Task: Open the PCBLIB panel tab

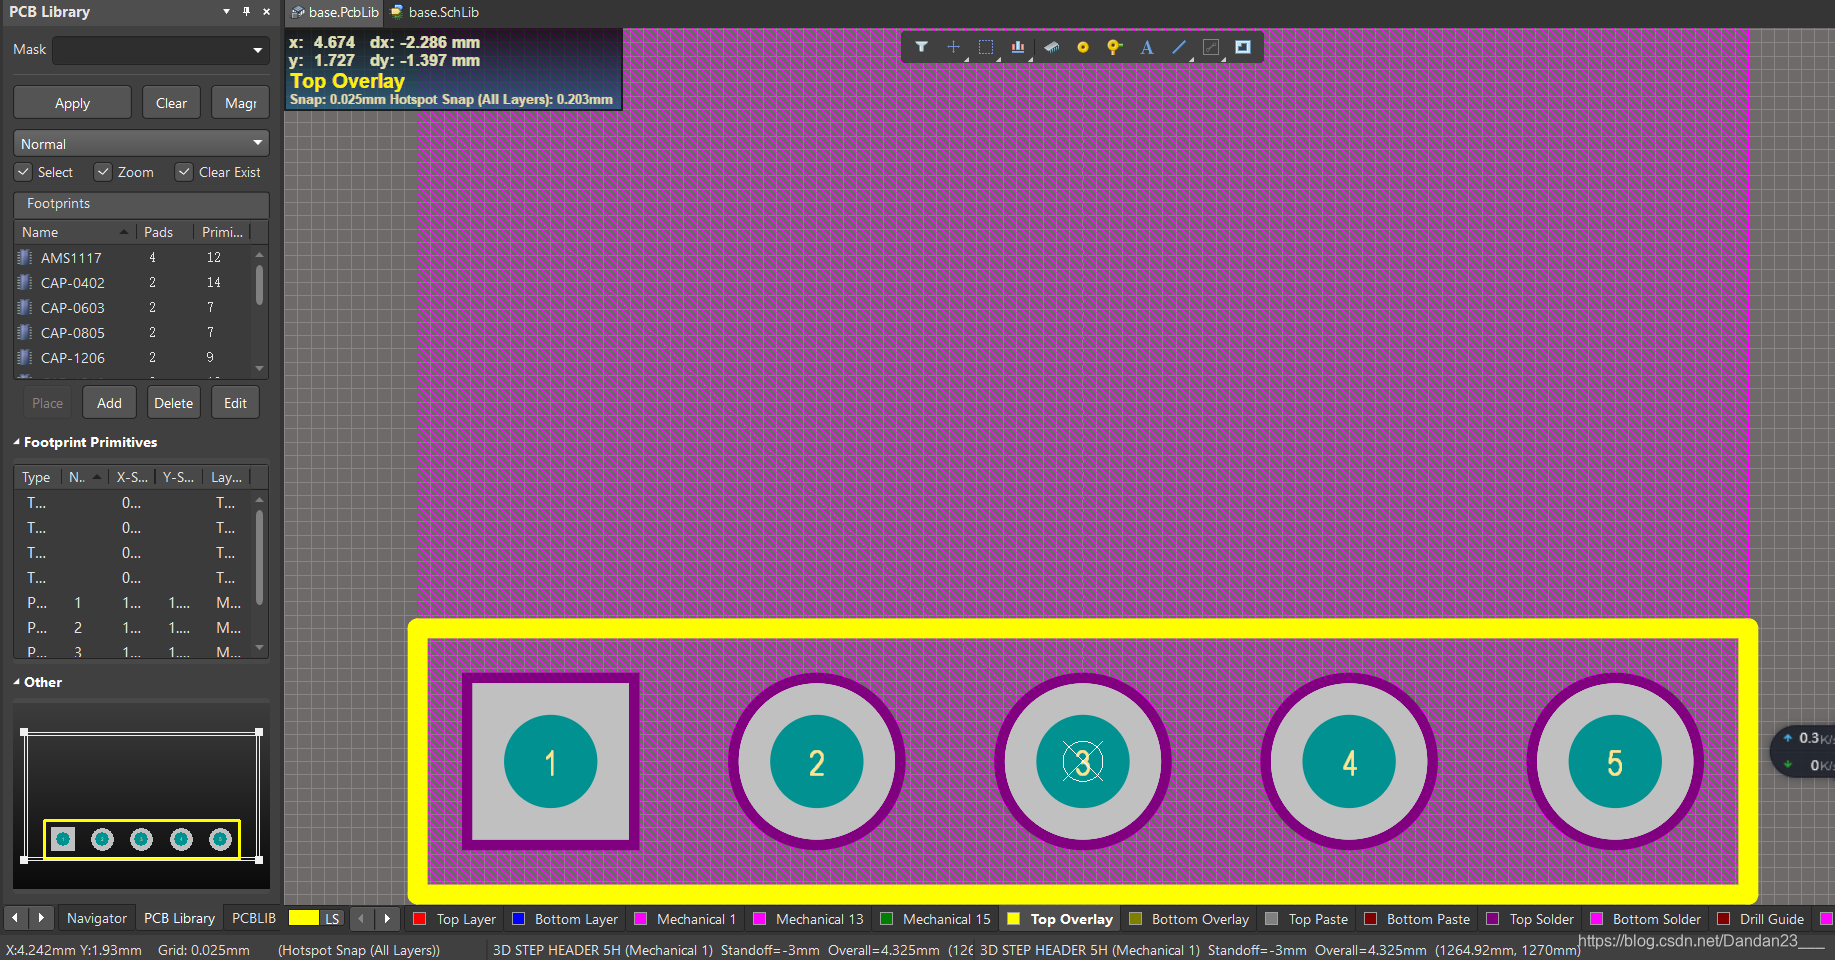Action: click(x=254, y=918)
